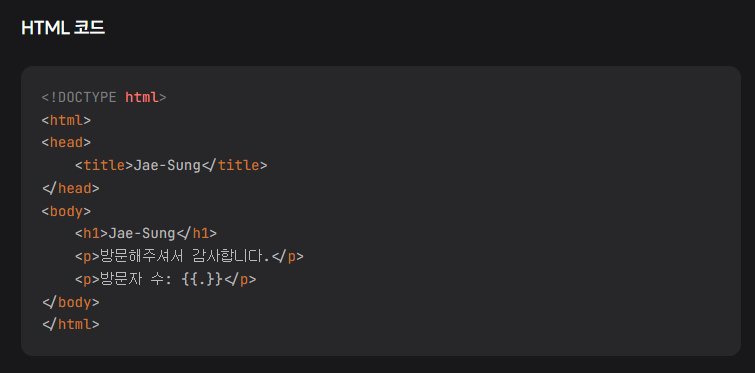755x373 pixels.
Task: Click the opening h1 tag
Action: click(91, 233)
